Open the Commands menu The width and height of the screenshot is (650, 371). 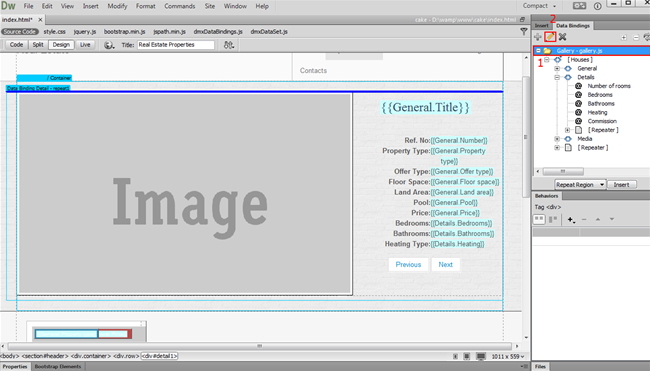[179, 6]
